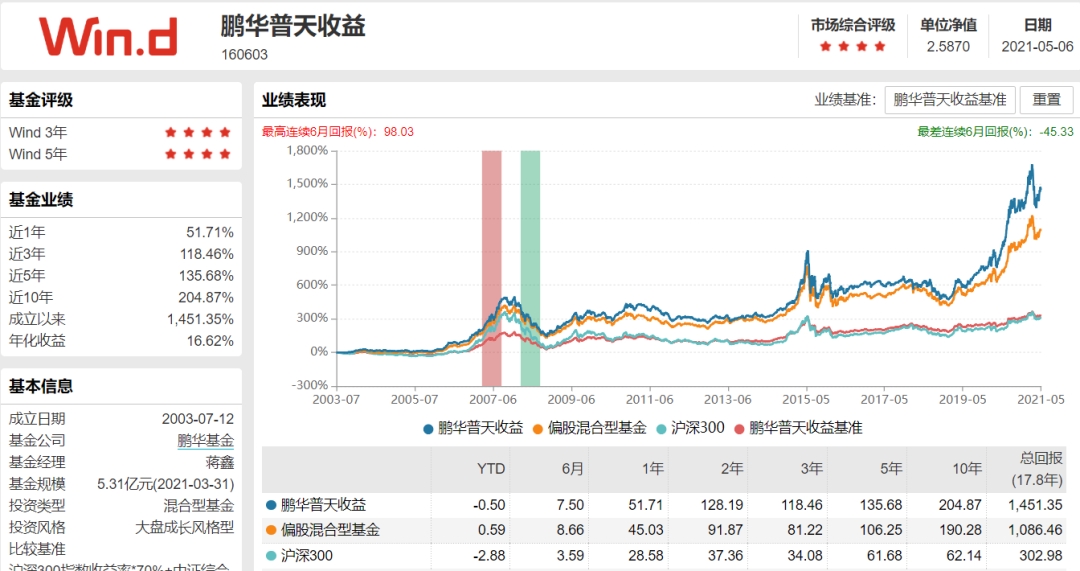Click the green worst six-month period band
Viewport: 1080px width, 571px height.
pos(530,268)
